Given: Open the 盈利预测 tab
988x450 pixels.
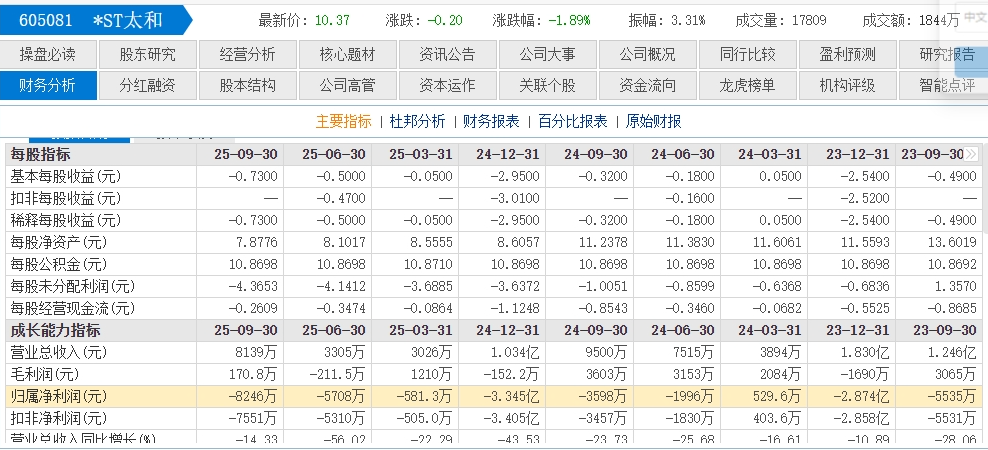Looking at the screenshot, I should click(x=847, y=54).
